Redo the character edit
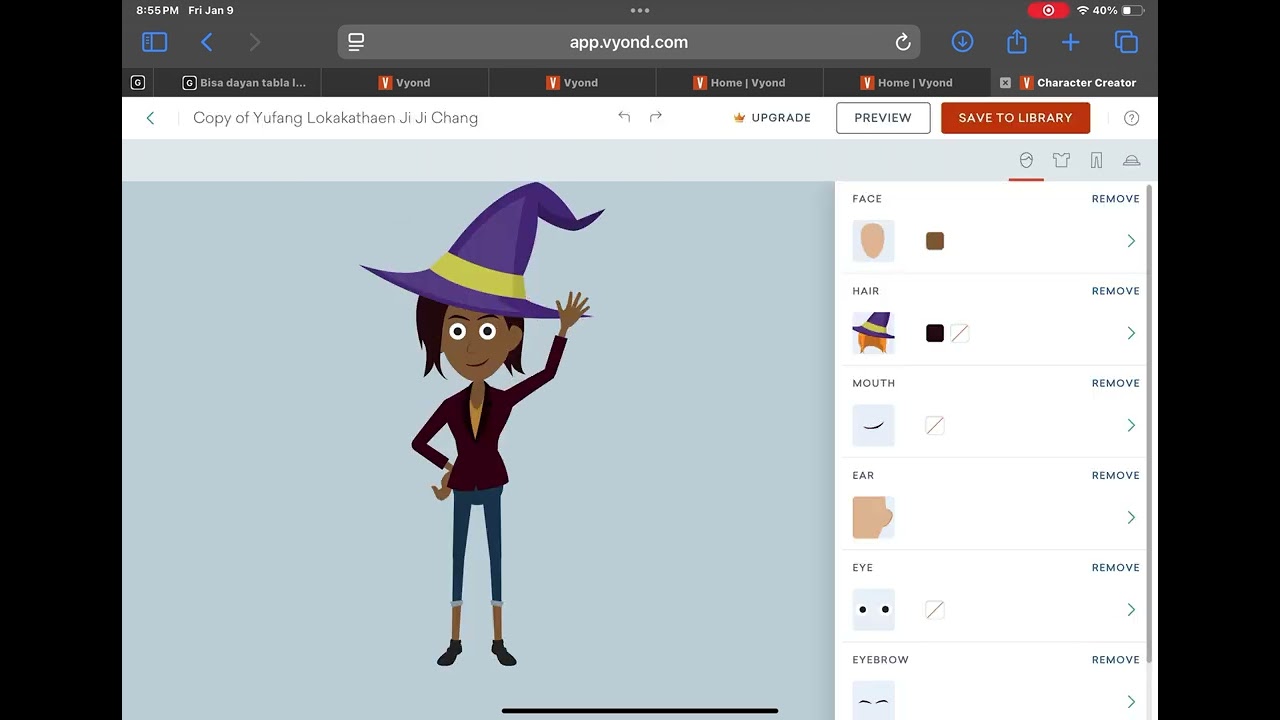Image resolution: width=1280 pixels, height=720 pixels. pyautogui.click(x=656, y=117)
